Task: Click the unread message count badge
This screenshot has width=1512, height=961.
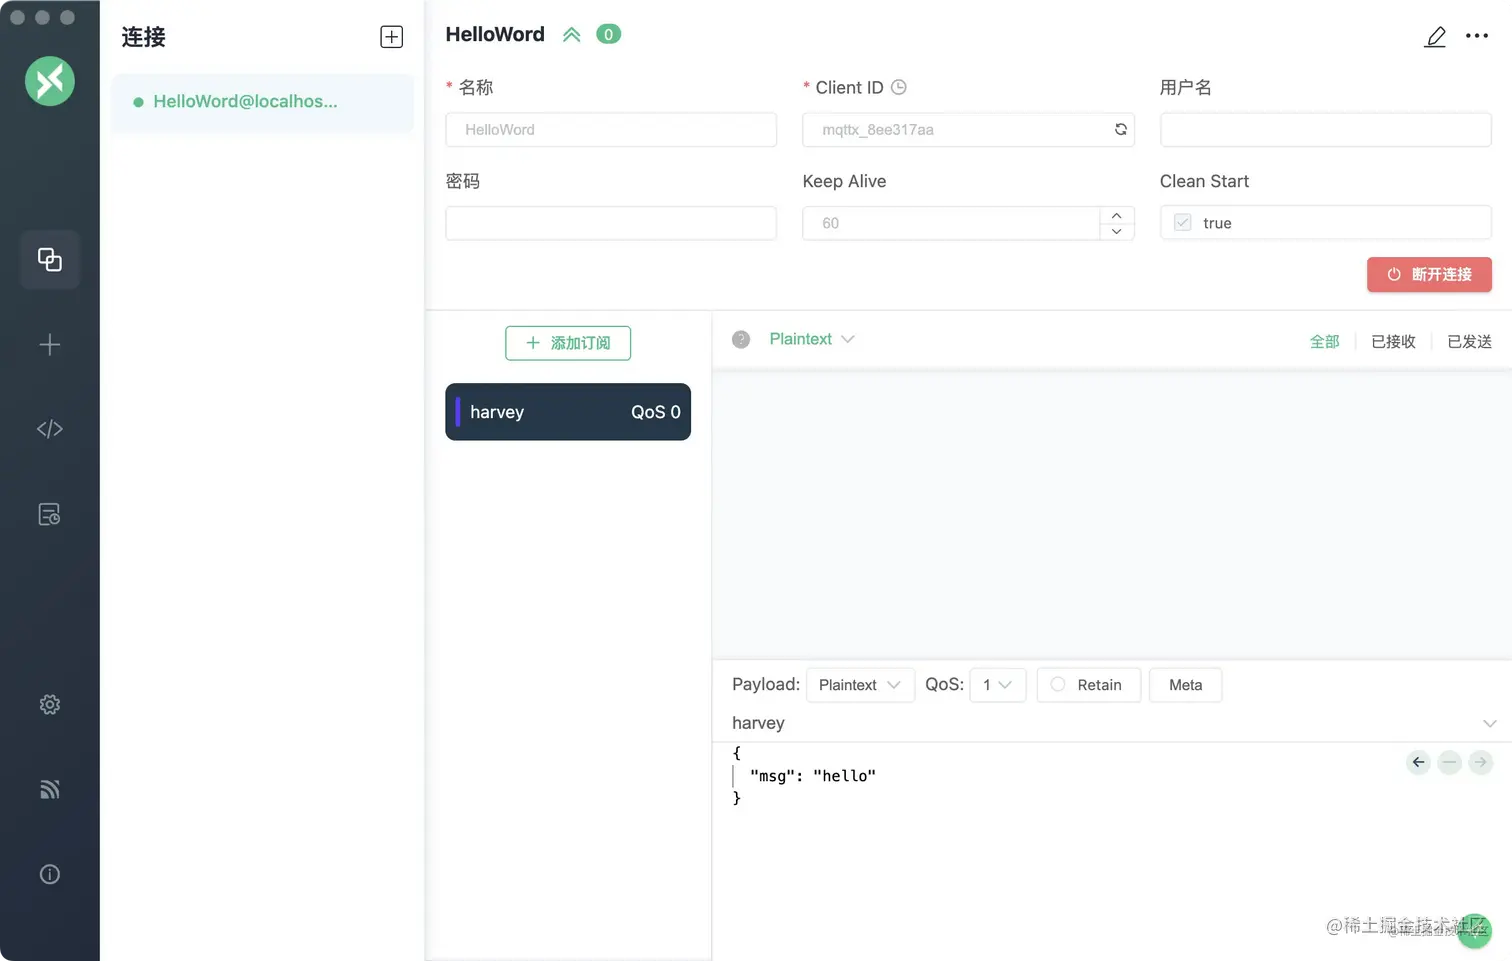Action: click(x=608, y=34)
